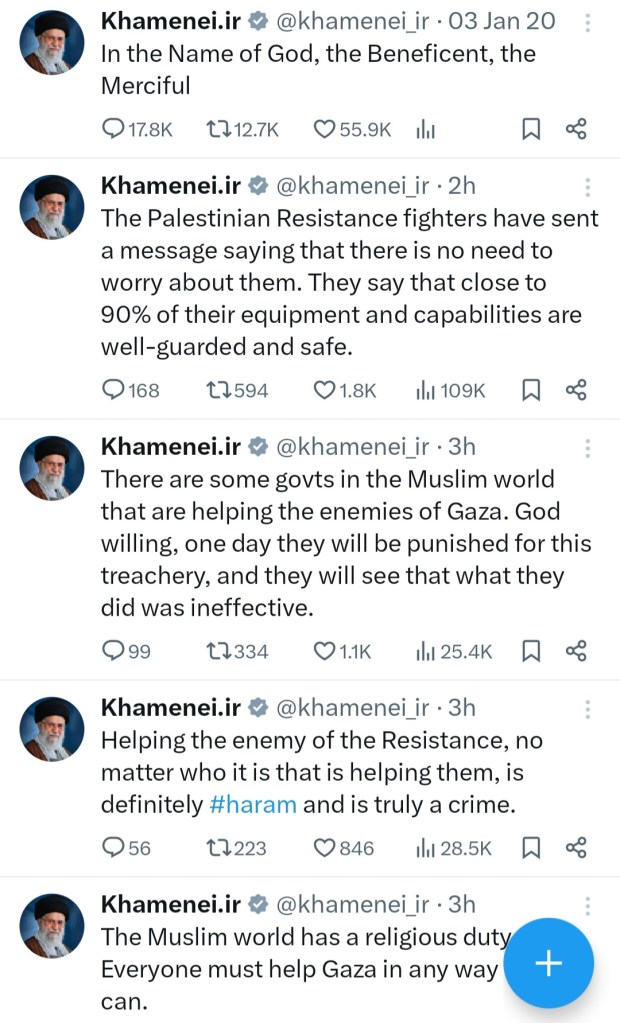Bookmark the 03 Jan 20 post
620x1023 pixels.
(532, 129)
